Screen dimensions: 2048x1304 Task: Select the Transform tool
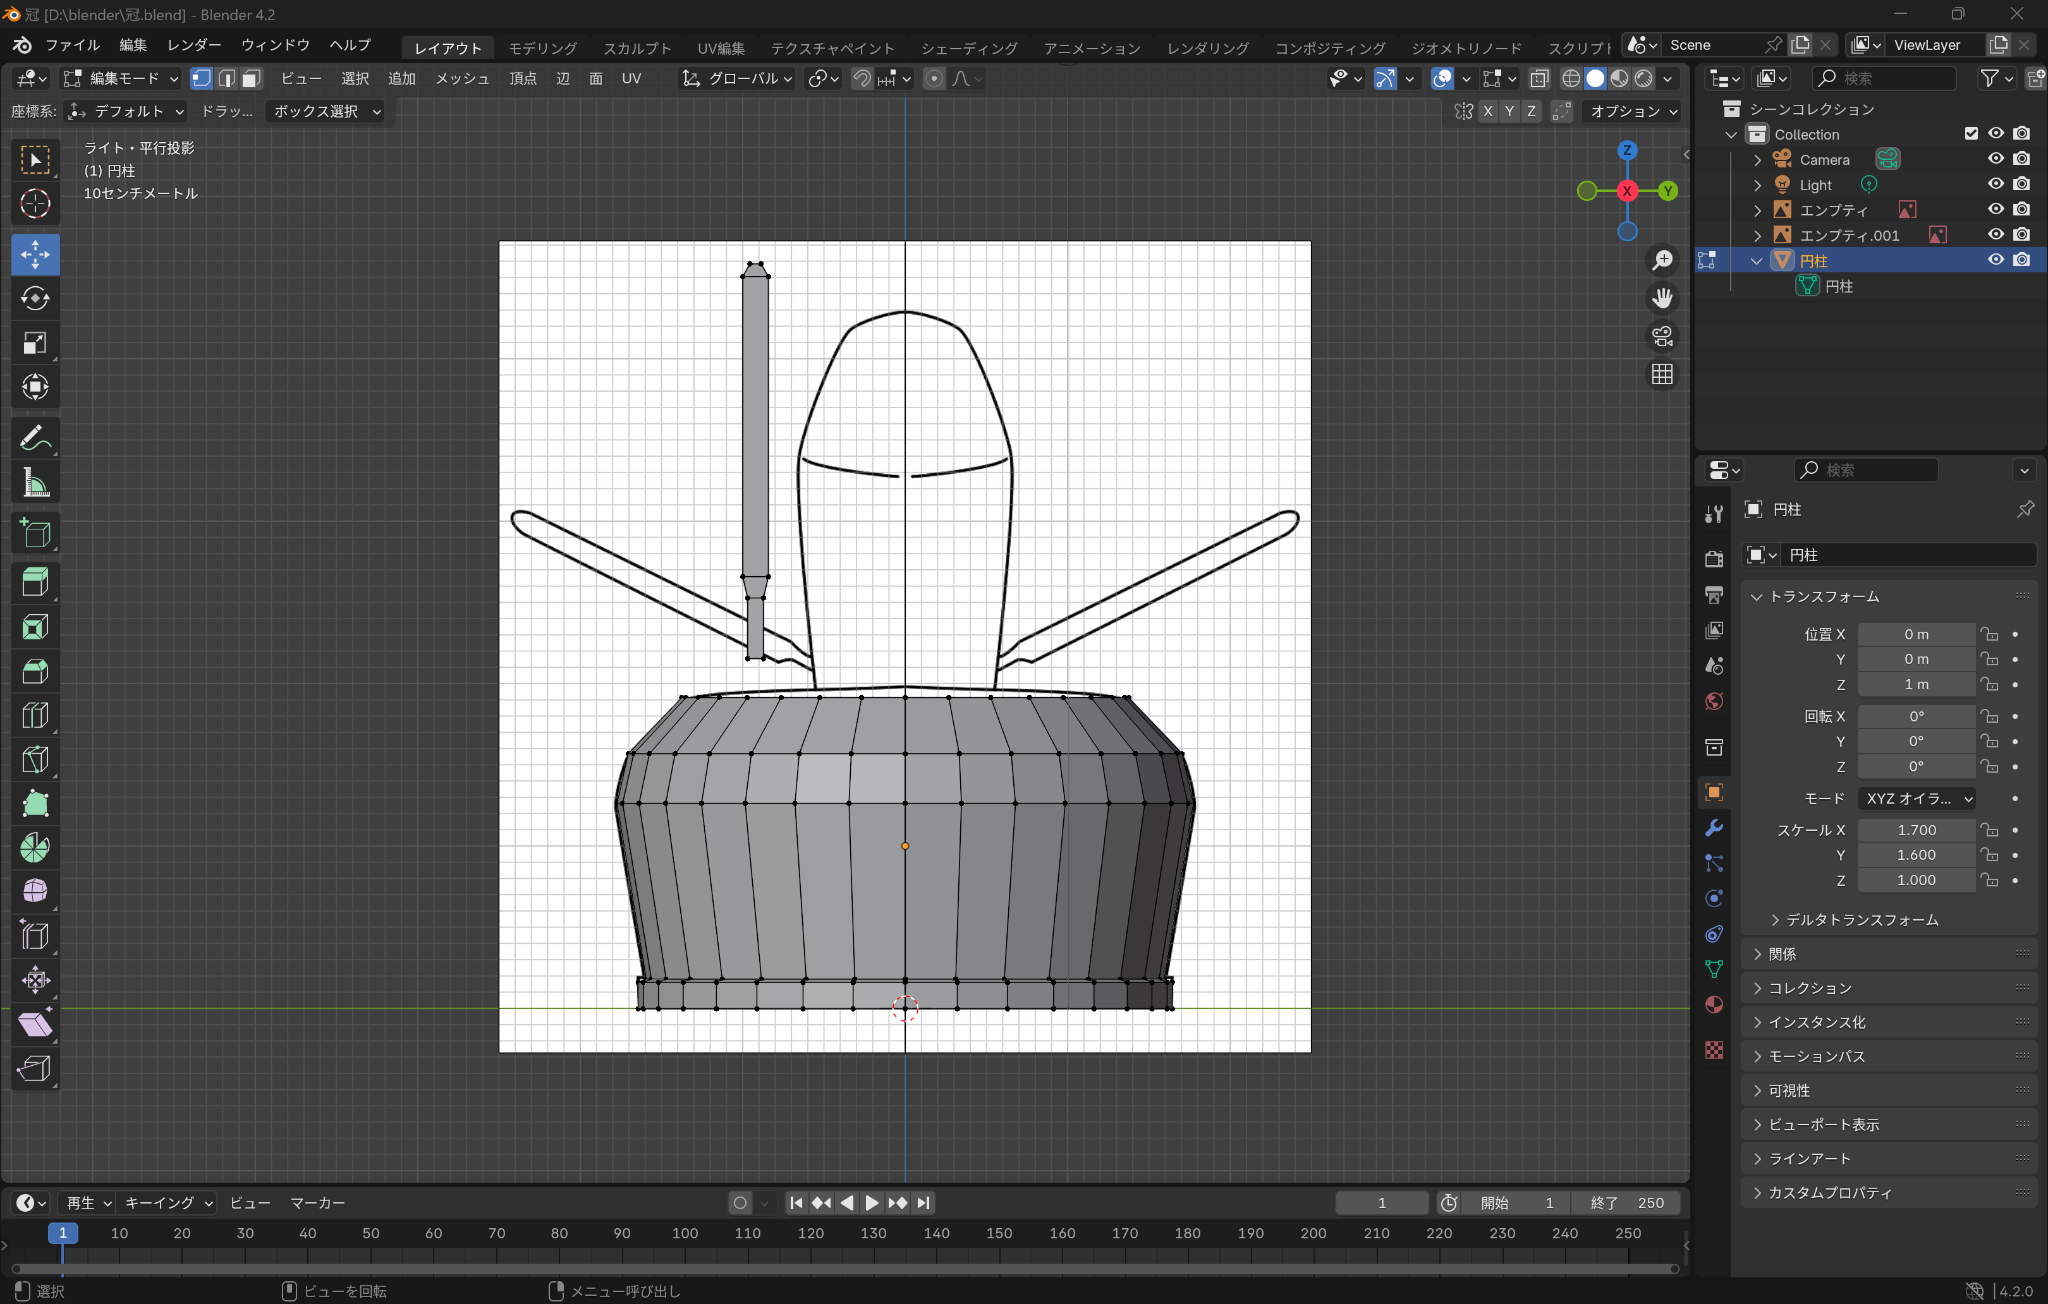point(35,387)
